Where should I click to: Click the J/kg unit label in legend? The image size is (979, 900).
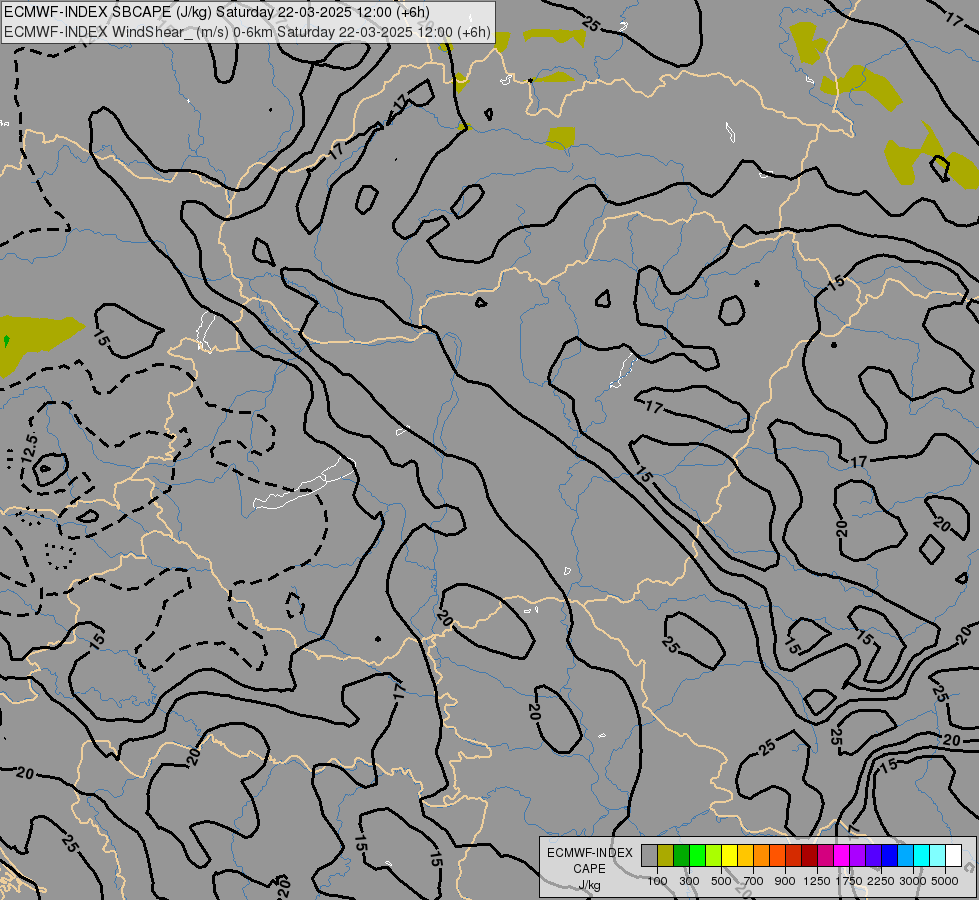pyautogui.click(x=589, y=885)
